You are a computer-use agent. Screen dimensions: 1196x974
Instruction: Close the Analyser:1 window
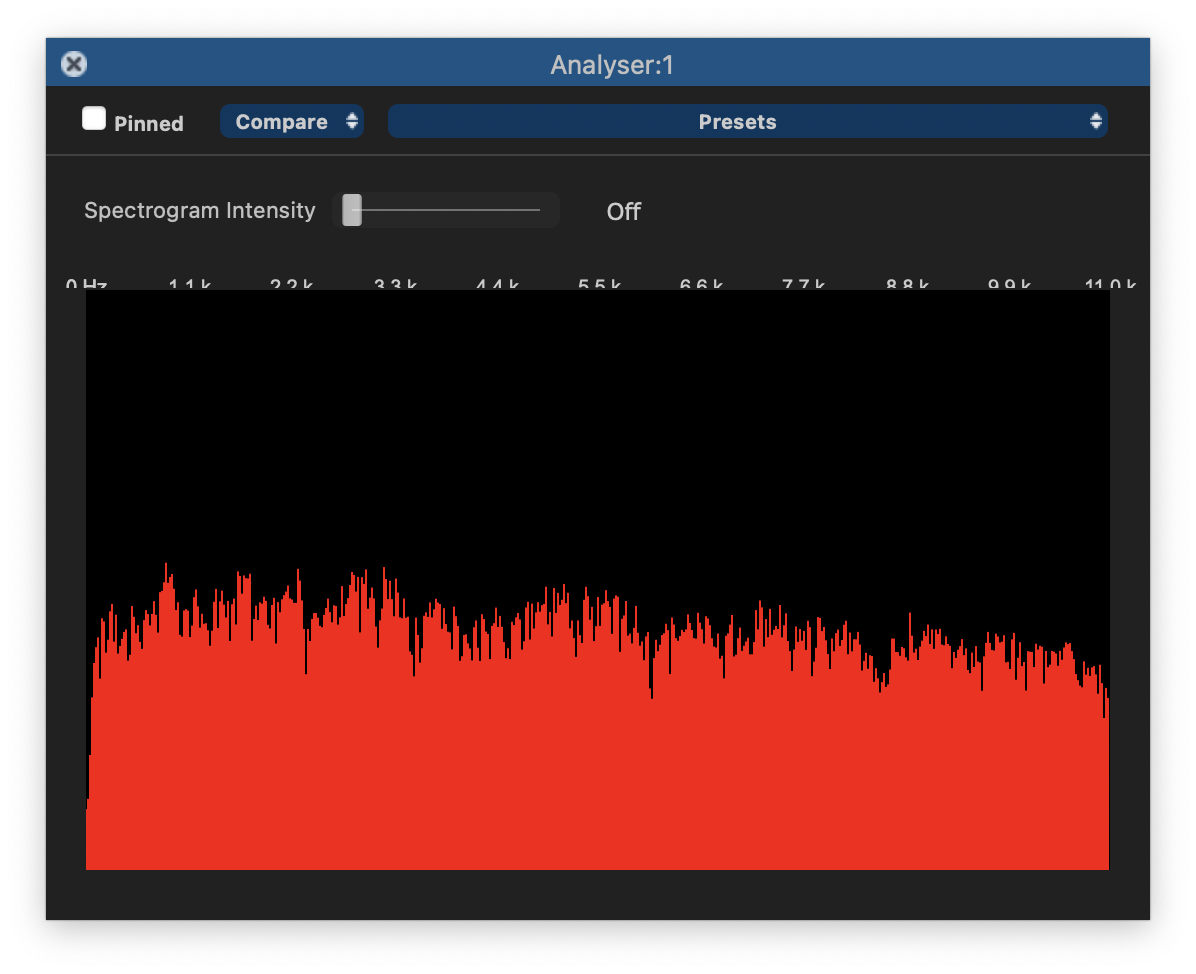74,65
